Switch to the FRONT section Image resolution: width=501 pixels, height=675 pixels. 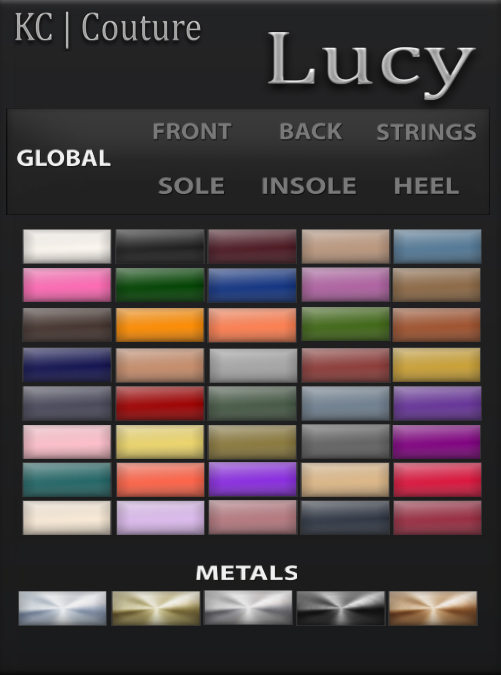[x=192, y=131]
